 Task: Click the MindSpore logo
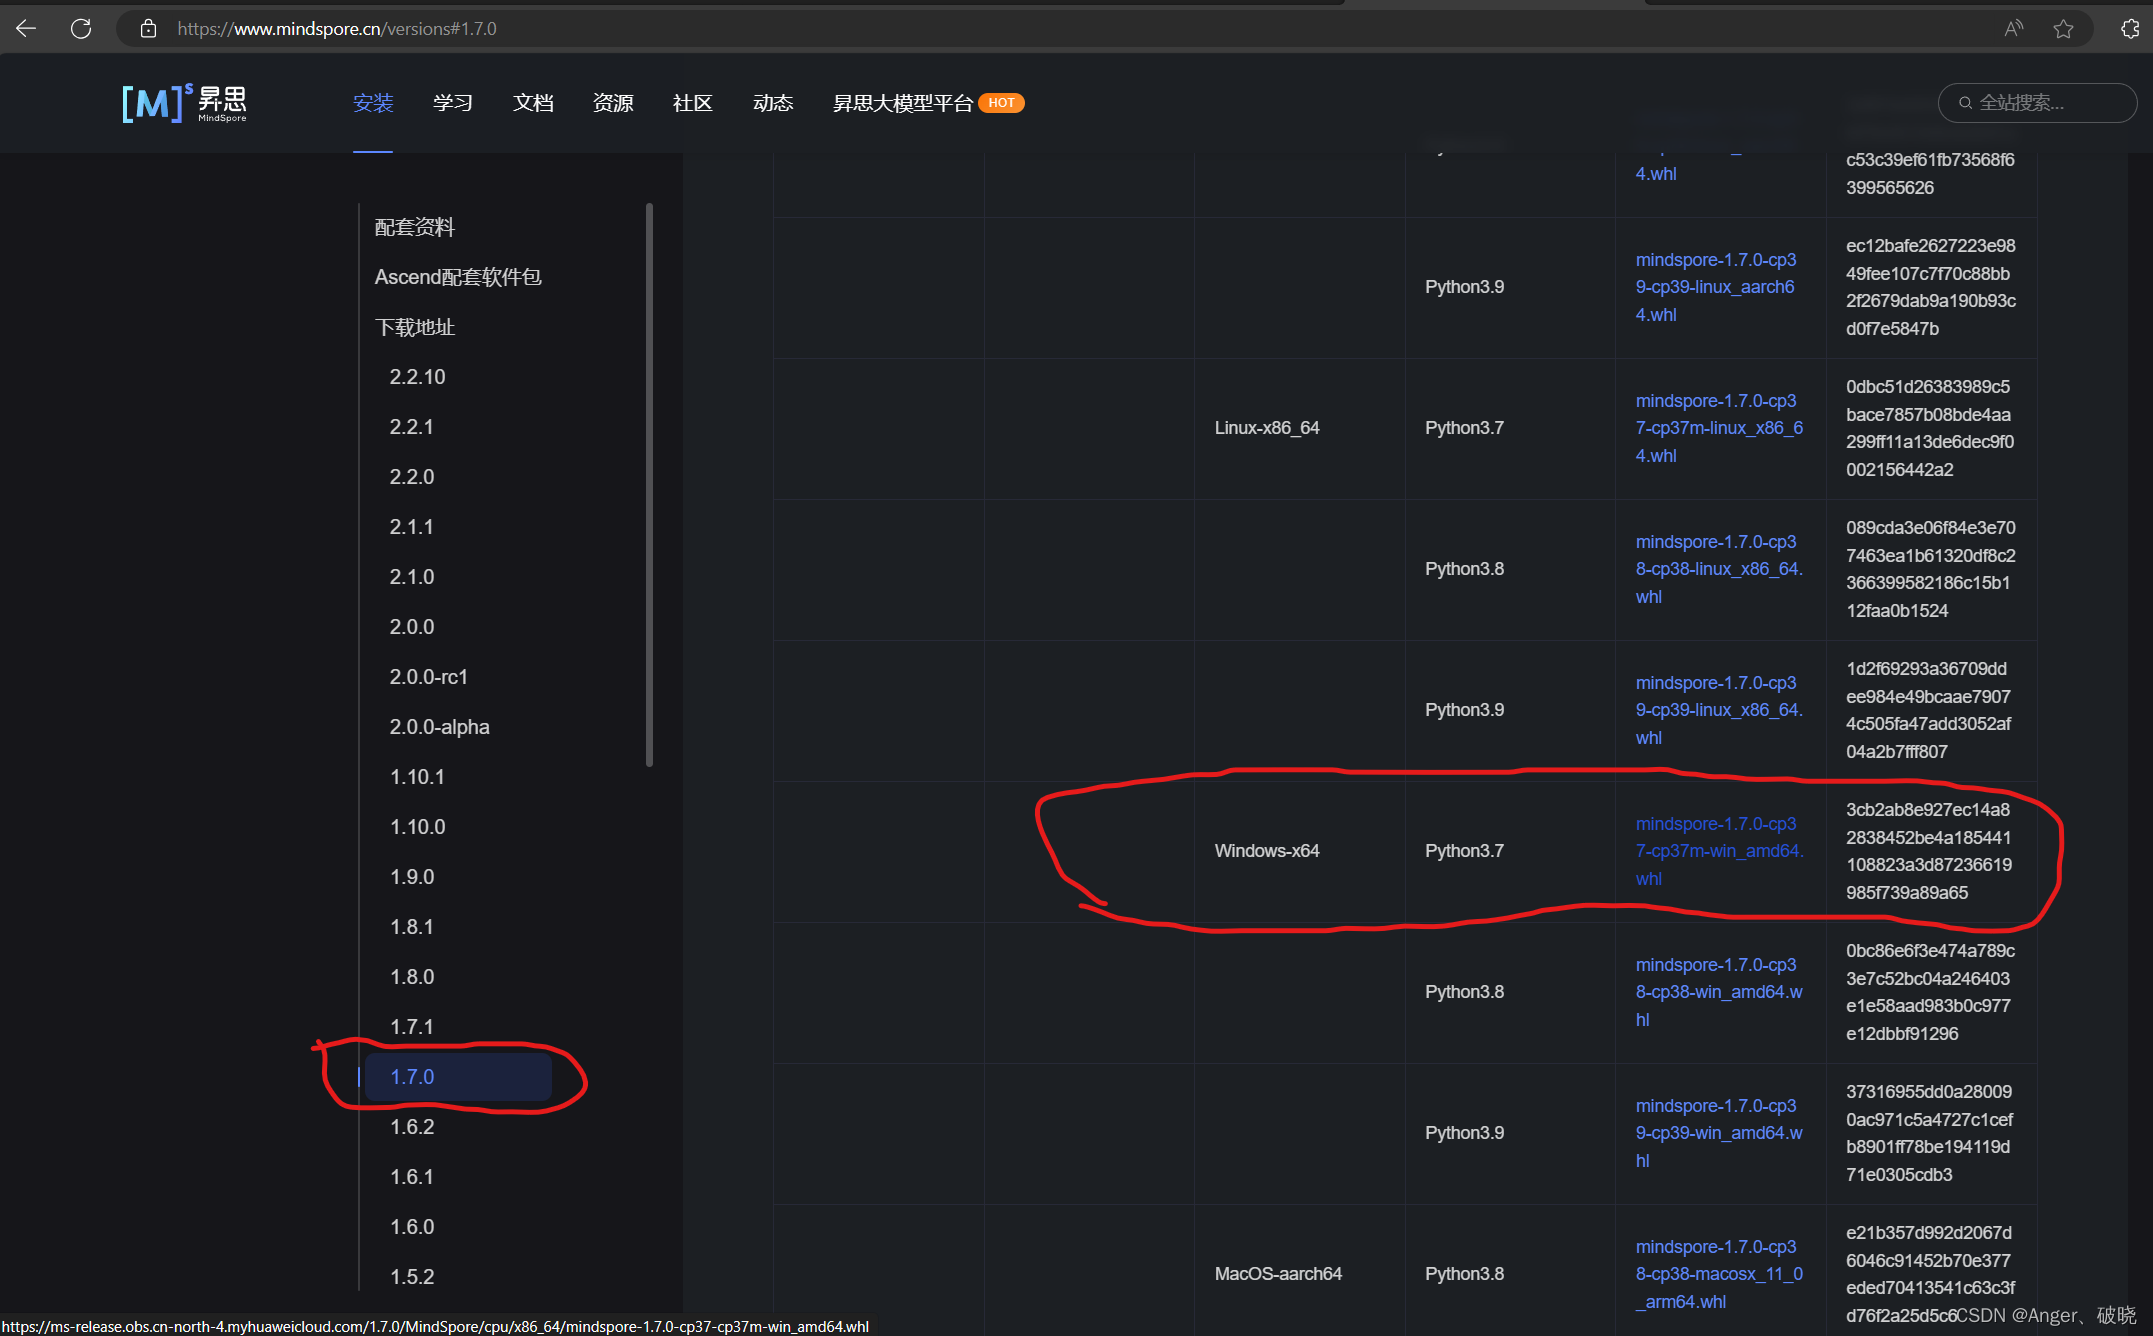point(184,103)
